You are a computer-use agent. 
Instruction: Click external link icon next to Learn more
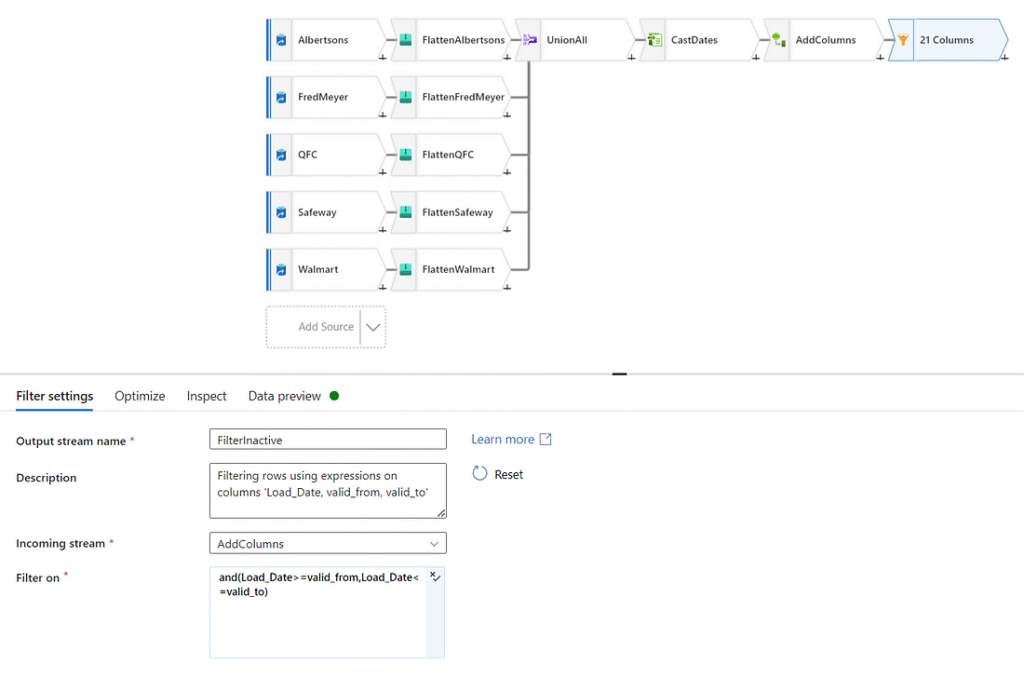(x=546, y=439)
